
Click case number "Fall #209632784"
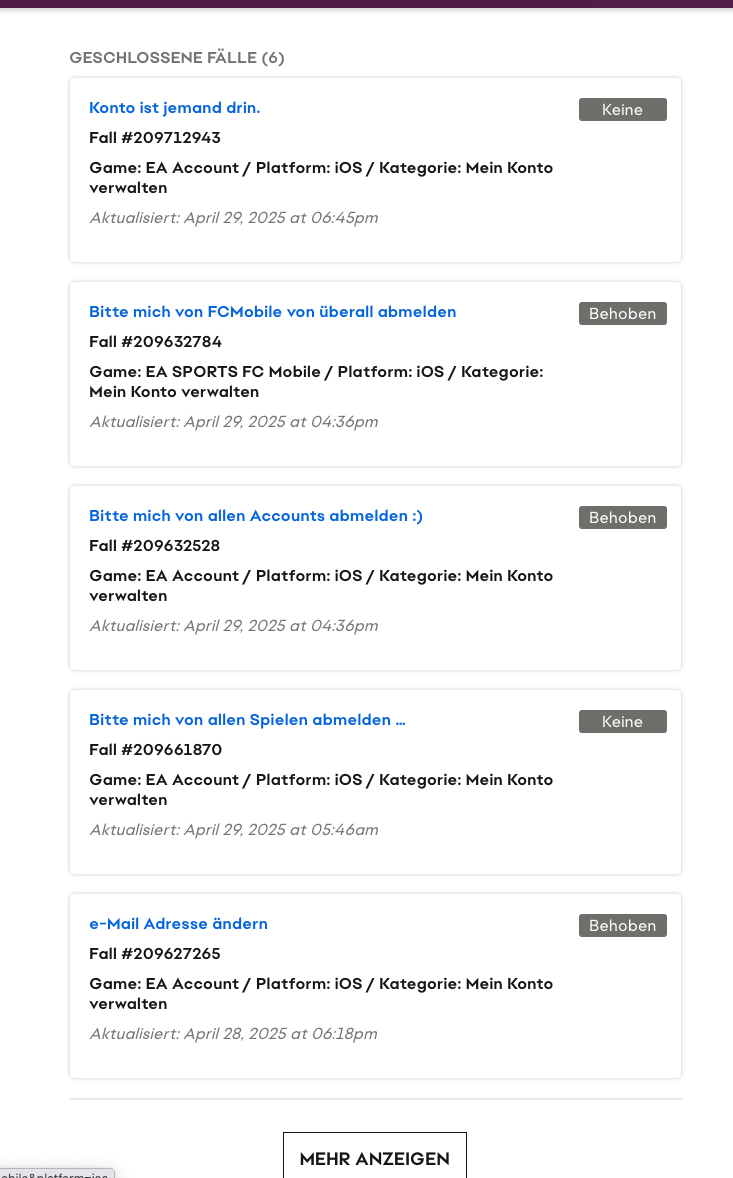[154, 342]
